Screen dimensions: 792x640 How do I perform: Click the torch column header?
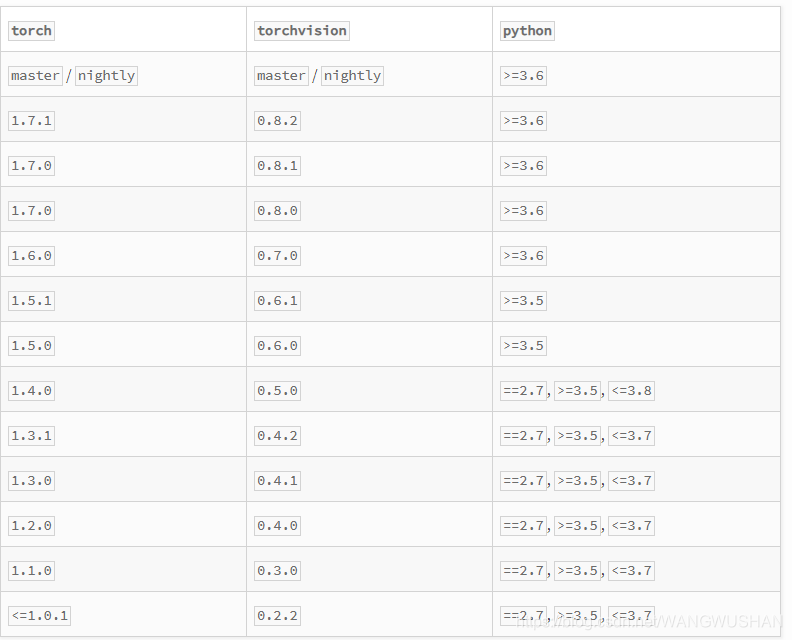pyautogui.click(x=31, y=31)
